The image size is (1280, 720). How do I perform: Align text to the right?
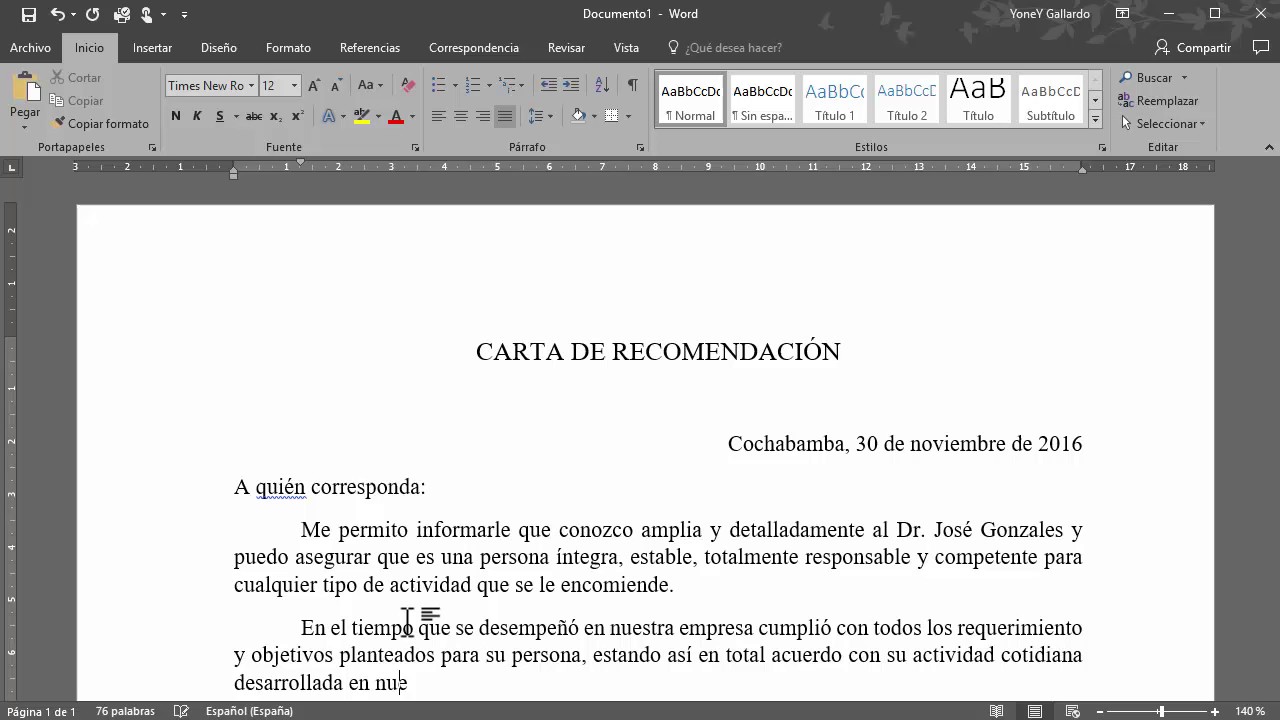click(483, 116)
